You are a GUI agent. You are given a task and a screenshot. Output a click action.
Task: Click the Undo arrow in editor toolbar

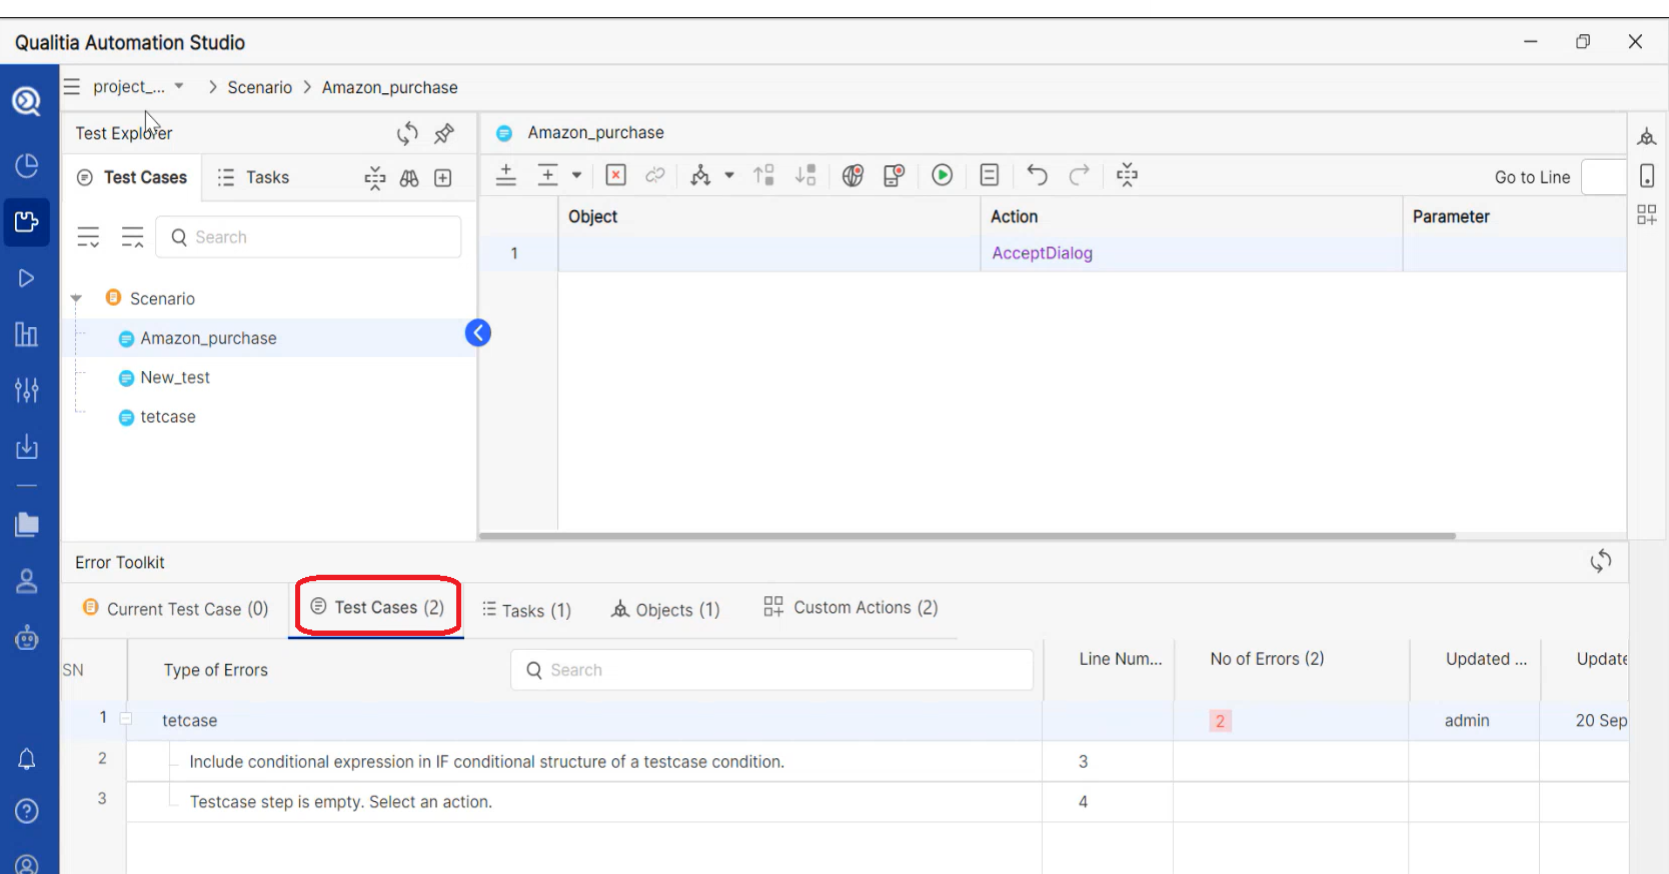tap(1037, 175)
